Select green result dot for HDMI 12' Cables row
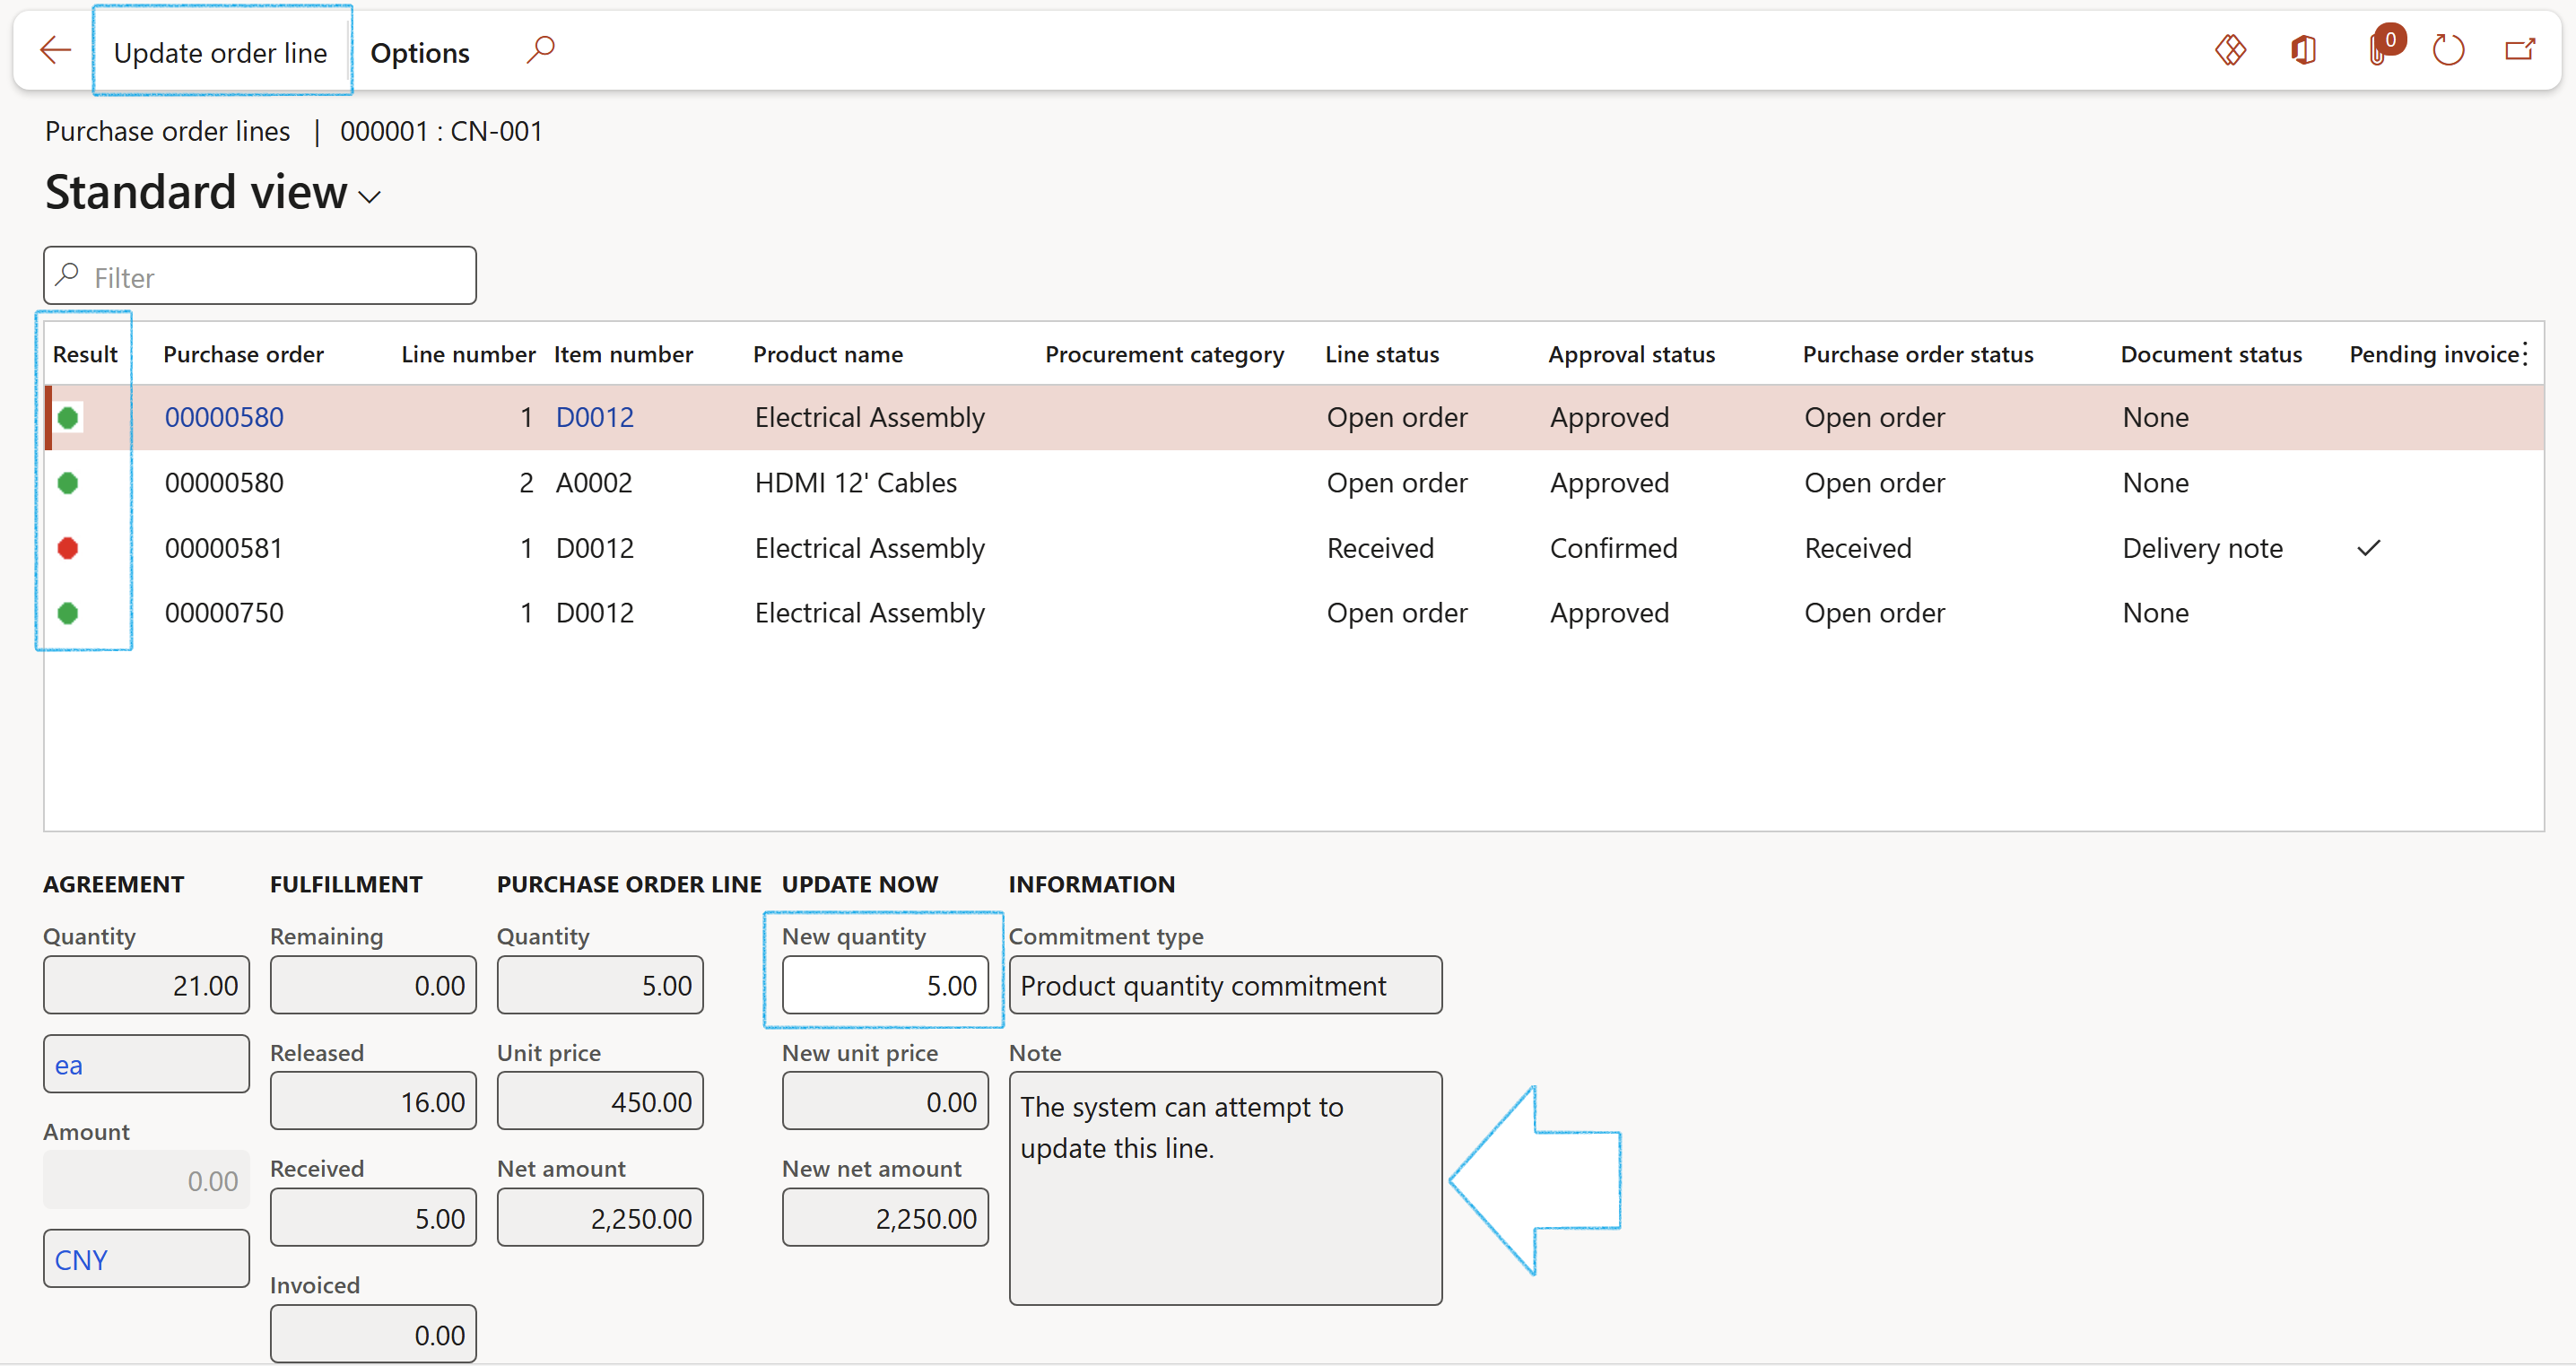Viewport: 2576px width, 1366px height. click(68, 483)
